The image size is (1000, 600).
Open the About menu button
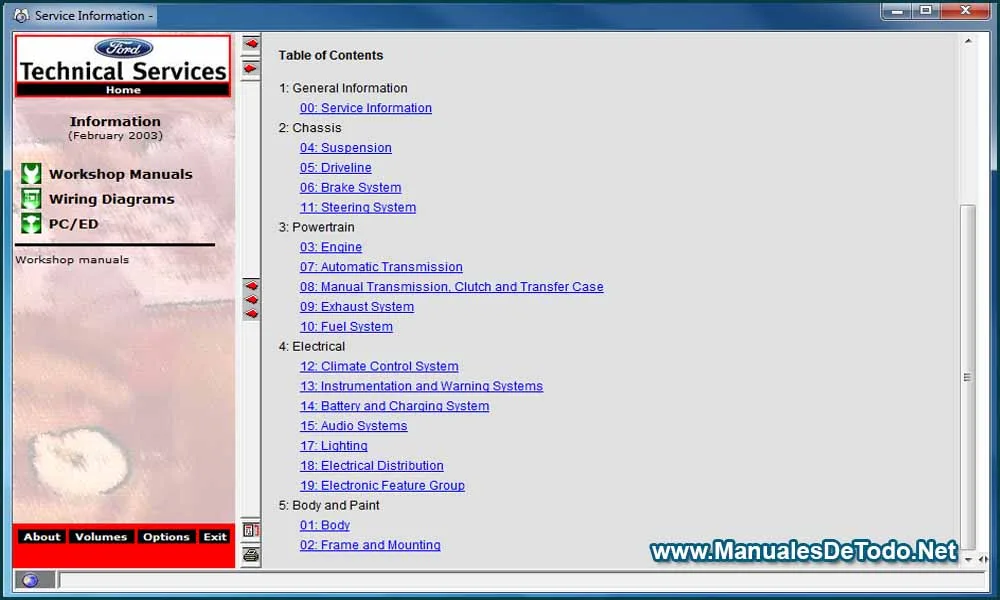point(42,537)
